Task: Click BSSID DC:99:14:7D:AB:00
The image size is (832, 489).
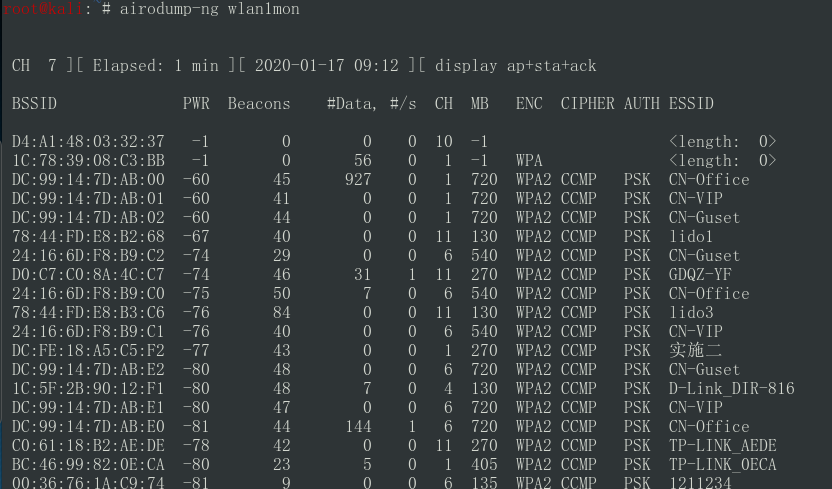Action: [88, 179]
